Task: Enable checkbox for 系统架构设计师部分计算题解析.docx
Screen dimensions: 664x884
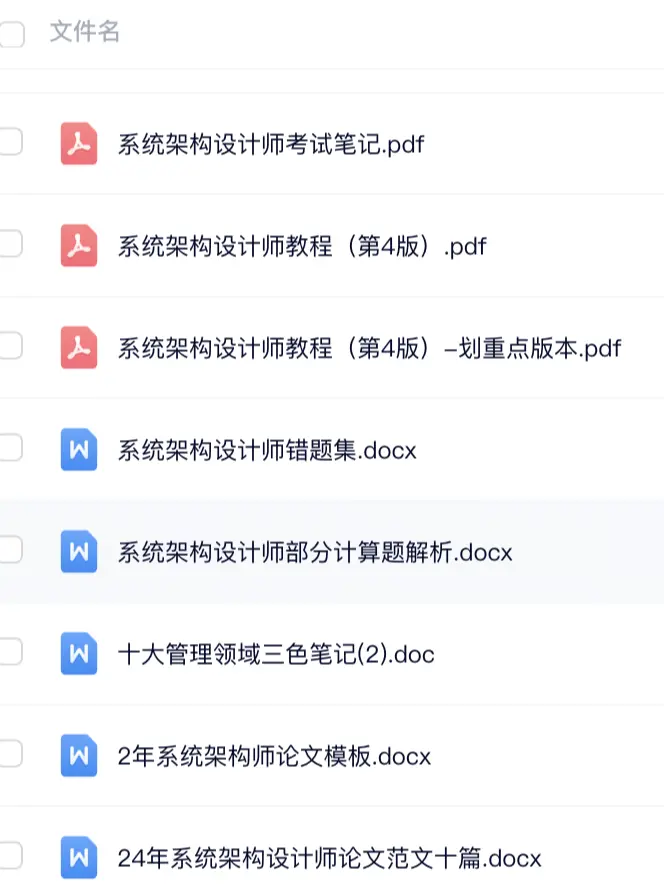Action: (10, 551)
